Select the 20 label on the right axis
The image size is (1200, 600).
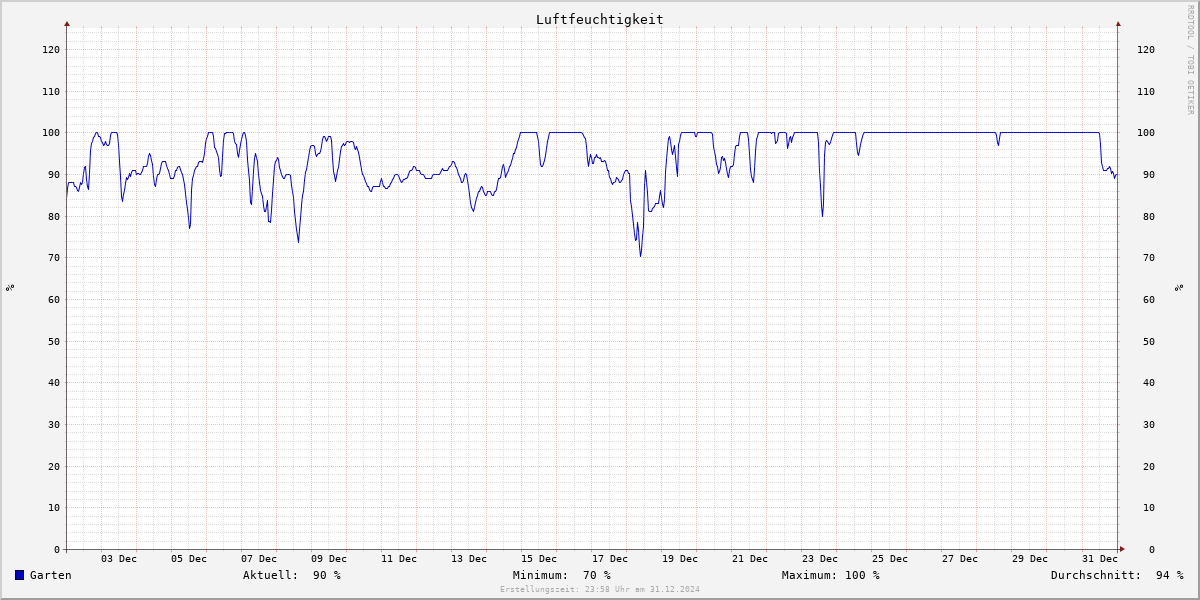1149,466
